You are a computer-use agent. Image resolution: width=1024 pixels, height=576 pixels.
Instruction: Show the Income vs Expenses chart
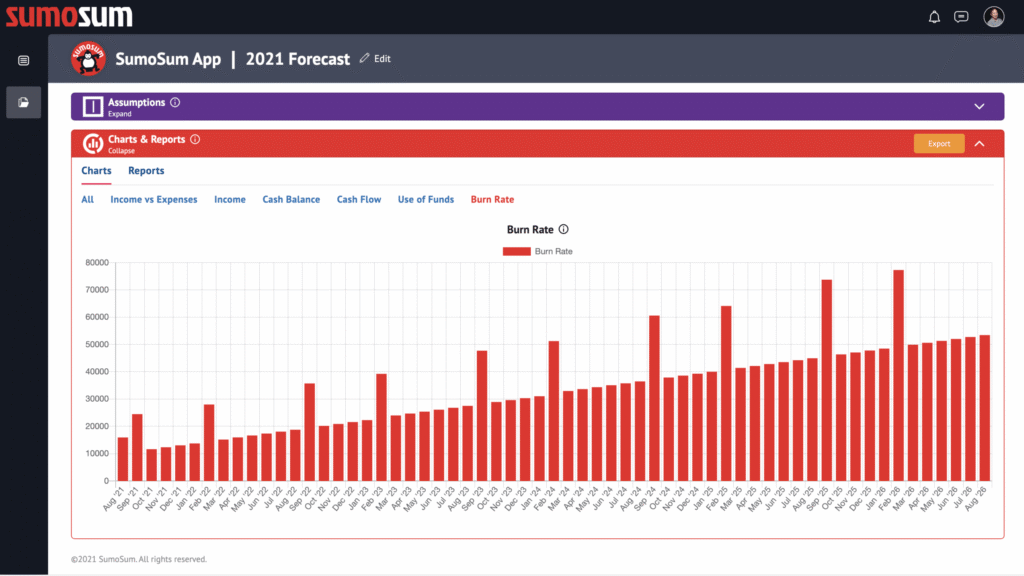(154, 200)
